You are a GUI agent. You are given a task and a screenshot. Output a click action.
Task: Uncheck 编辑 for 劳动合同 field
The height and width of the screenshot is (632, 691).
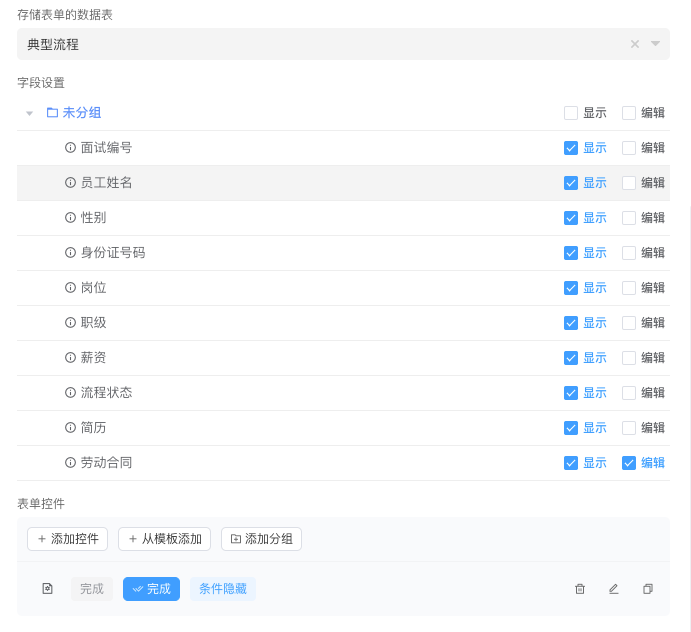(629, 463)
